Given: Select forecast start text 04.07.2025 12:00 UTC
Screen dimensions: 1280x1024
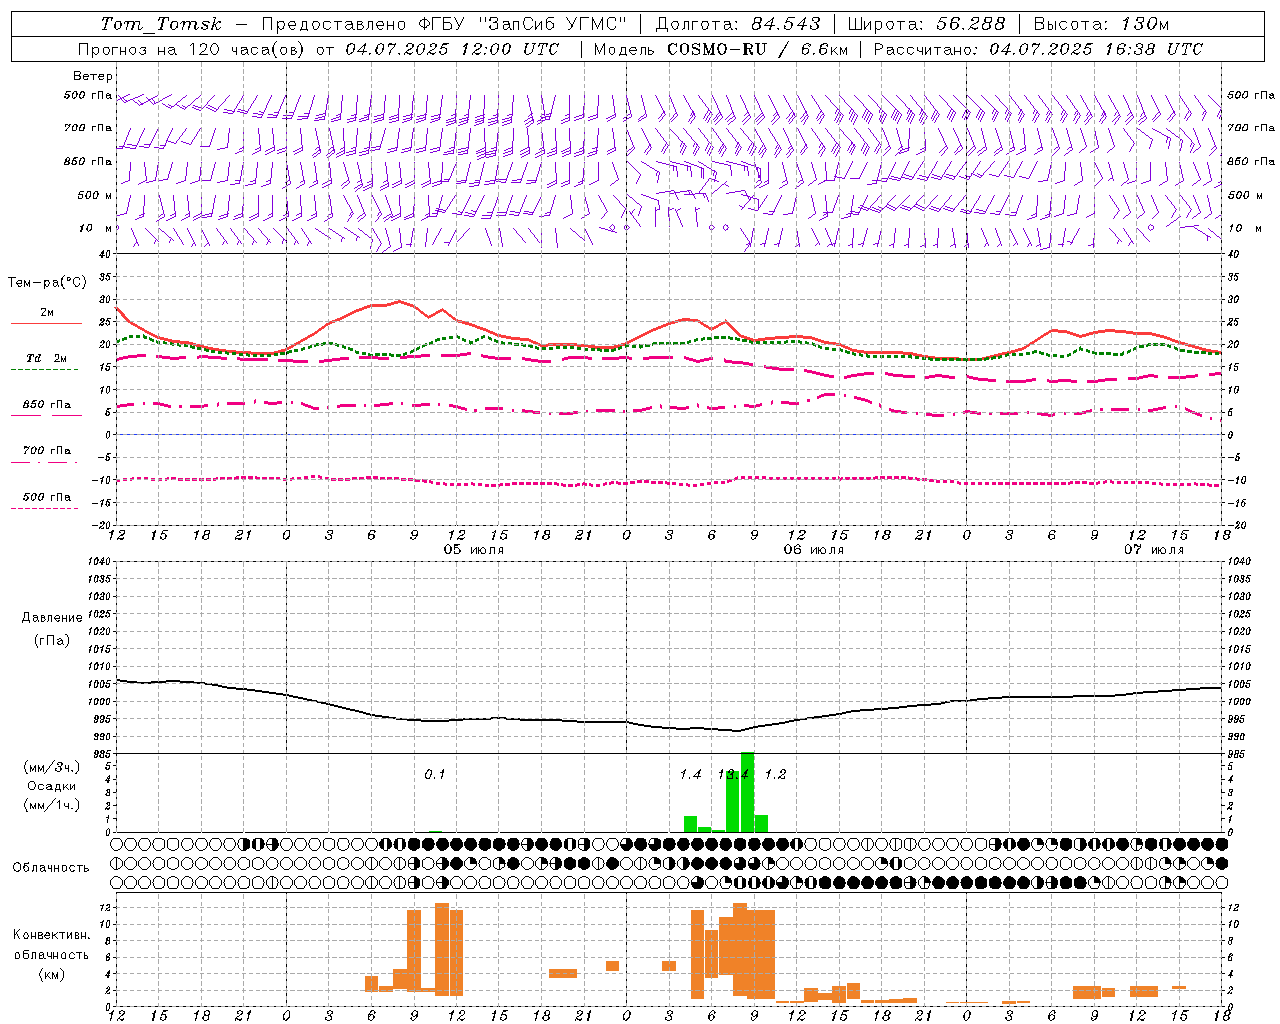Looking at the screenshot, I should point(452,49).
